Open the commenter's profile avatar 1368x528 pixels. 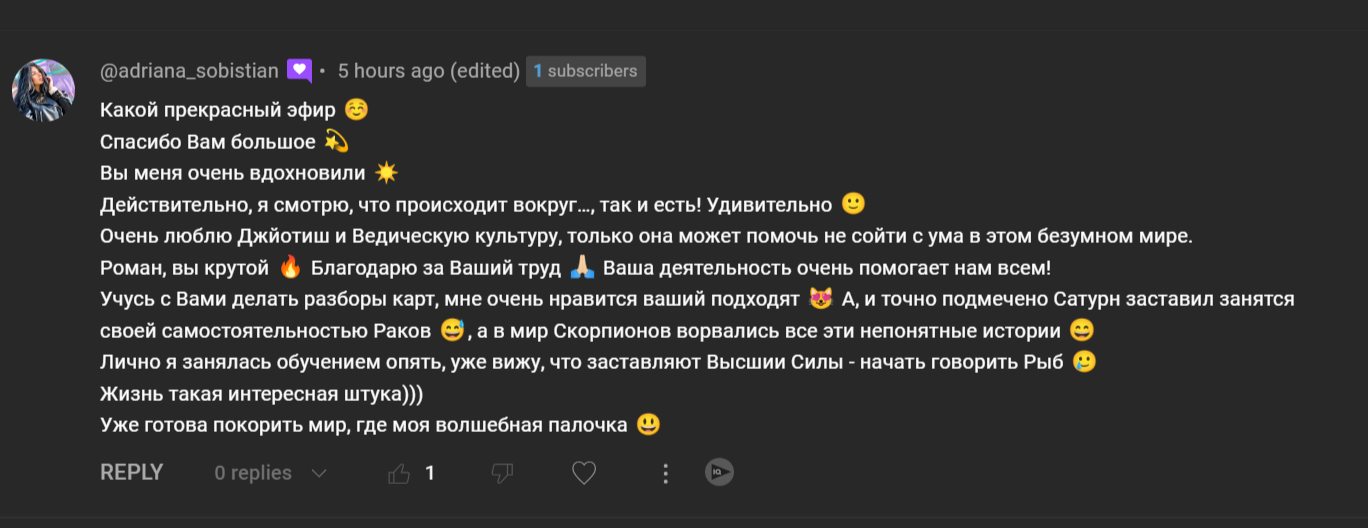[x=44, y=90]
